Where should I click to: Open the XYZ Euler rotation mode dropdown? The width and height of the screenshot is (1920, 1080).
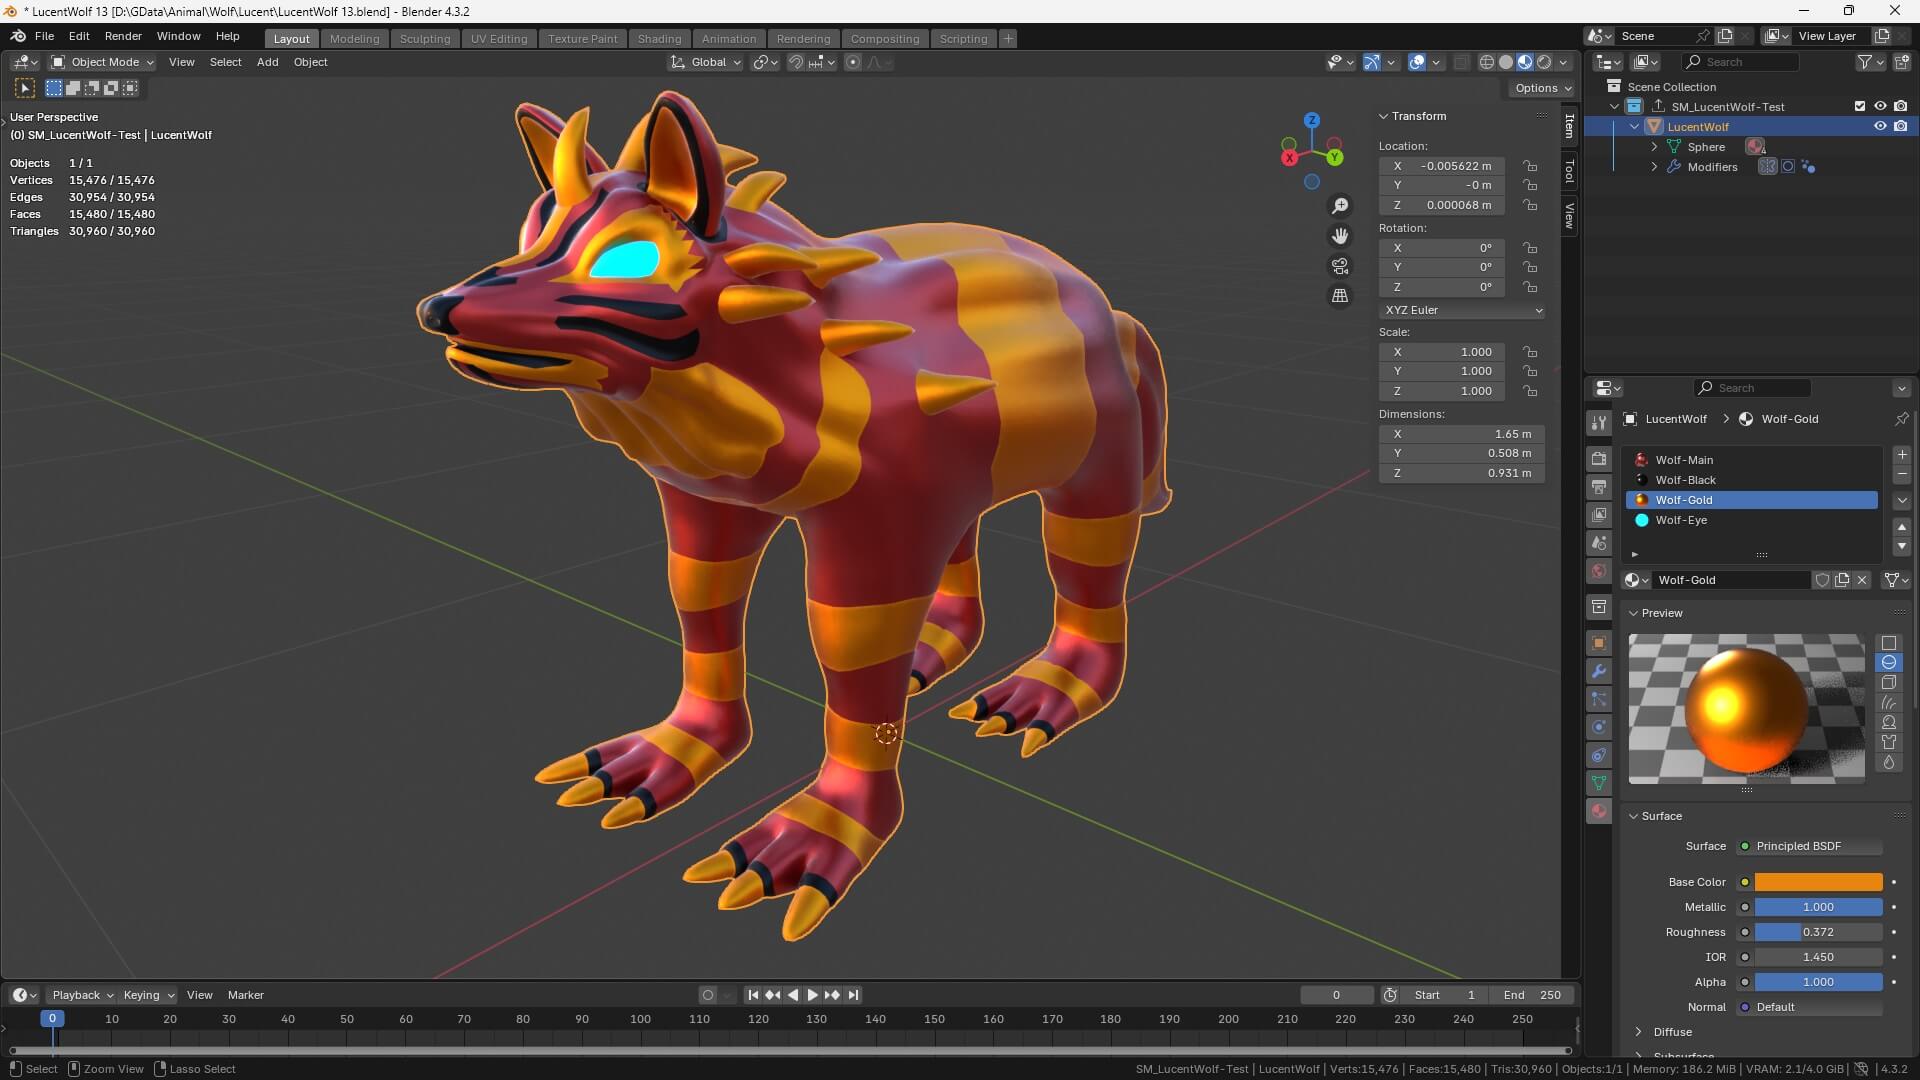[x=1462, y=310]
